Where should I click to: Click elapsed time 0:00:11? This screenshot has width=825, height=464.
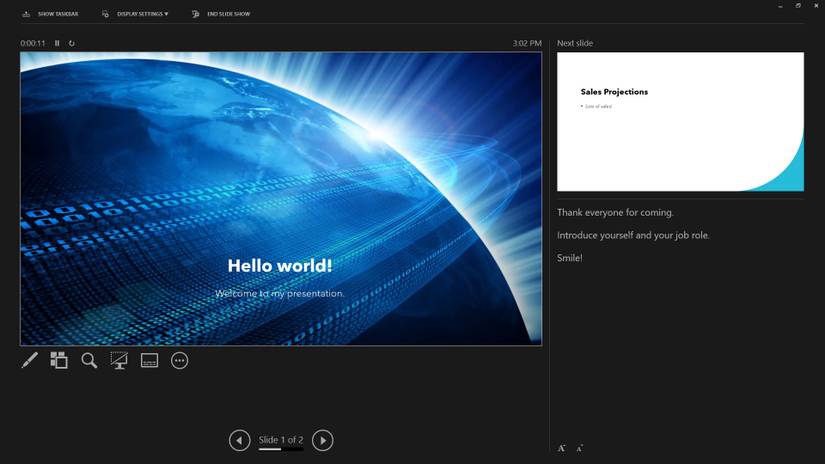coord(33,43)
